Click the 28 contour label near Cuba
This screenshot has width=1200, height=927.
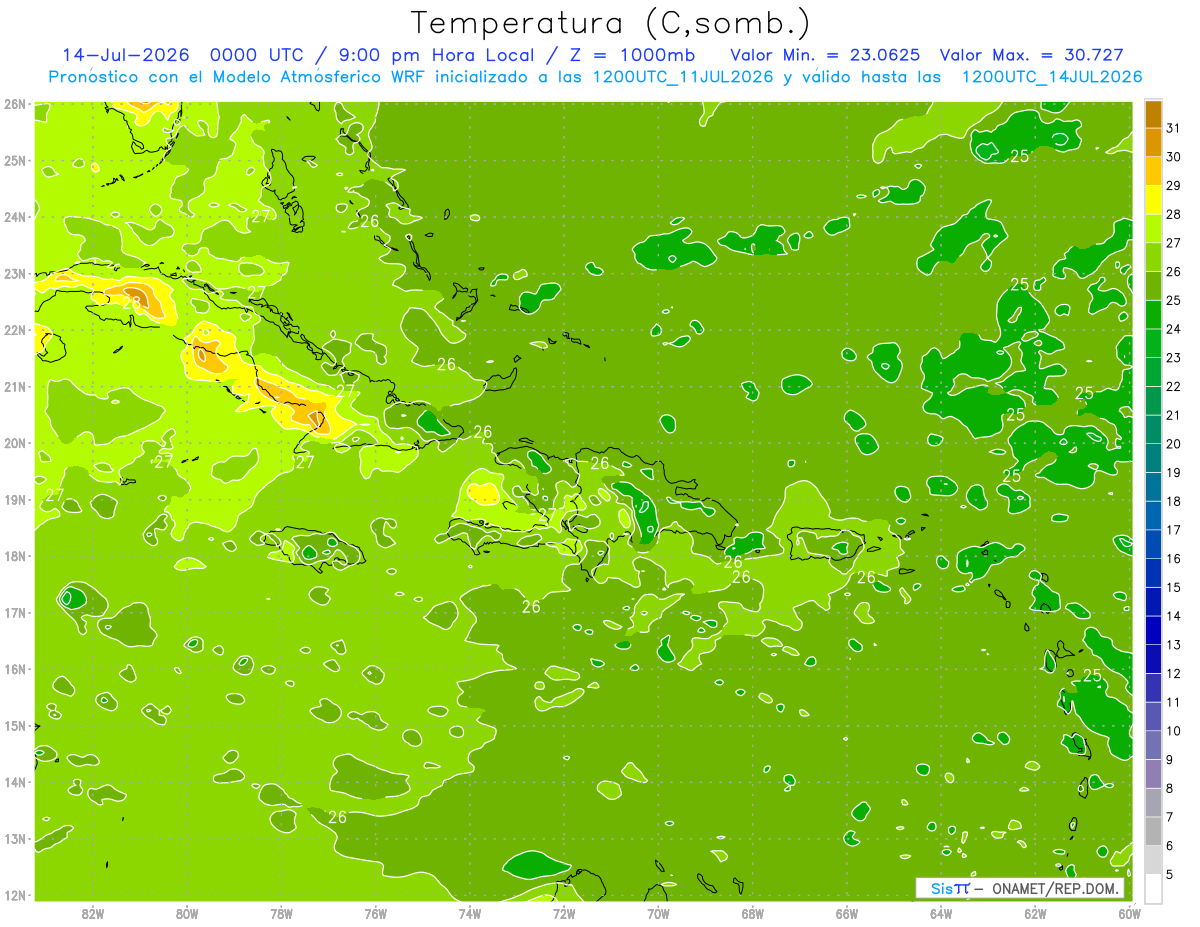click(132, 302)
